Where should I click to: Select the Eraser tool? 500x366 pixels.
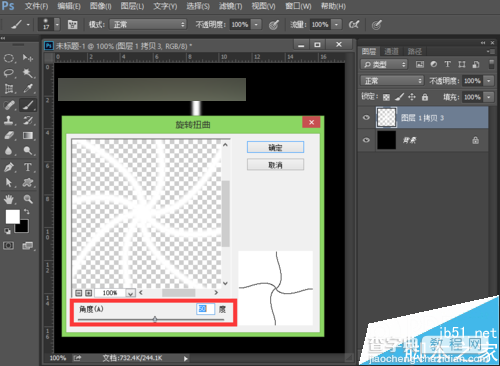pos(9,136)
